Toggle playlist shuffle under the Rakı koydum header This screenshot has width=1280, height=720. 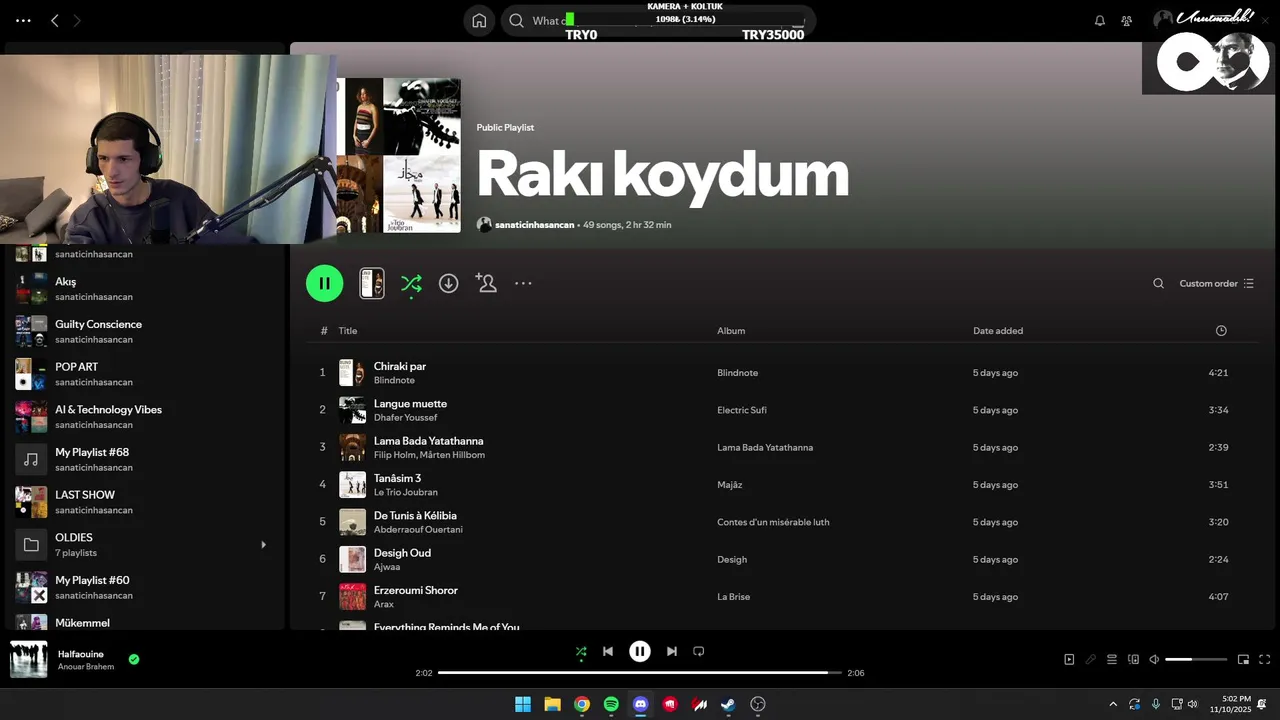tap(411, 284)
